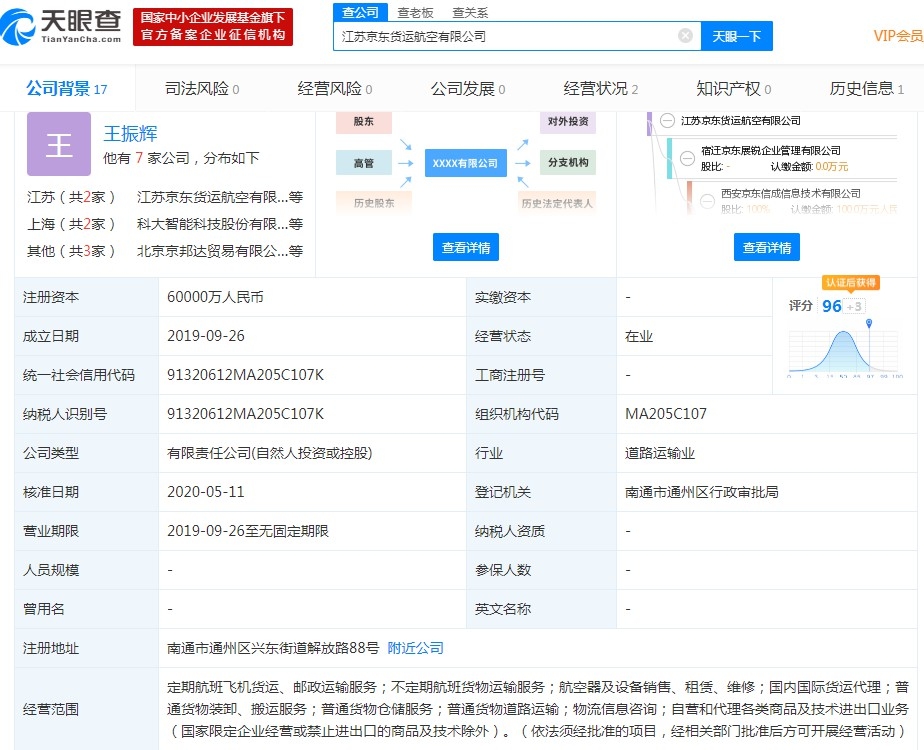This screenshot has height=750, width=924.
Task: Clear the search box with X icon
Action: coord(685,36)
